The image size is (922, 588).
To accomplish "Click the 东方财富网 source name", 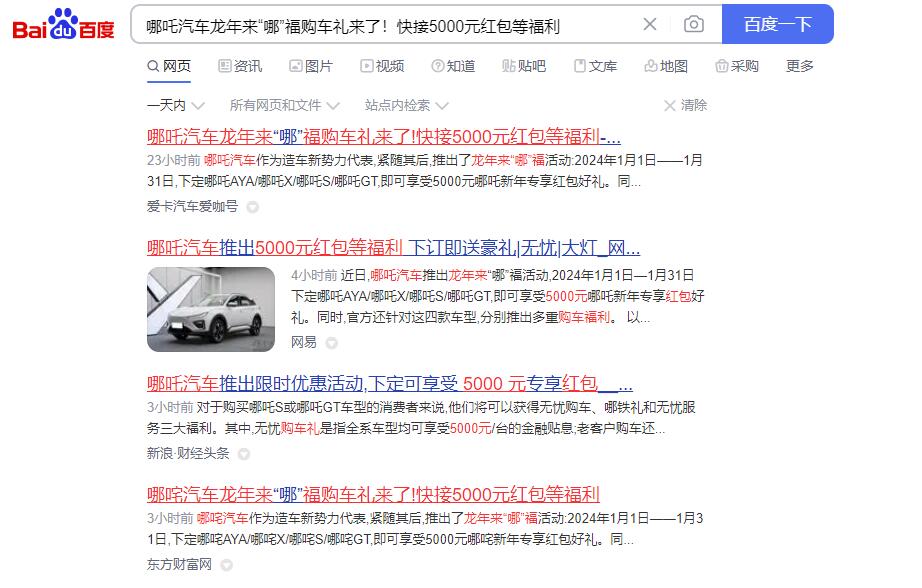I will click(179, 564).
